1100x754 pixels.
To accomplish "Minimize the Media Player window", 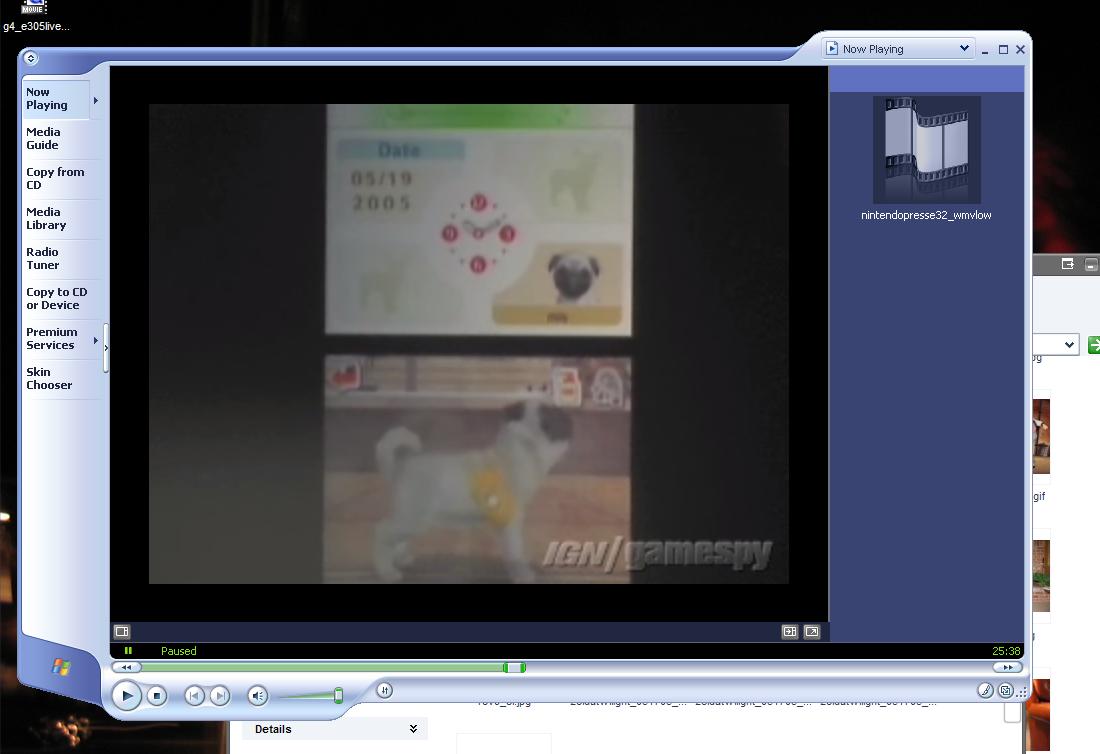I will (986, 50).
